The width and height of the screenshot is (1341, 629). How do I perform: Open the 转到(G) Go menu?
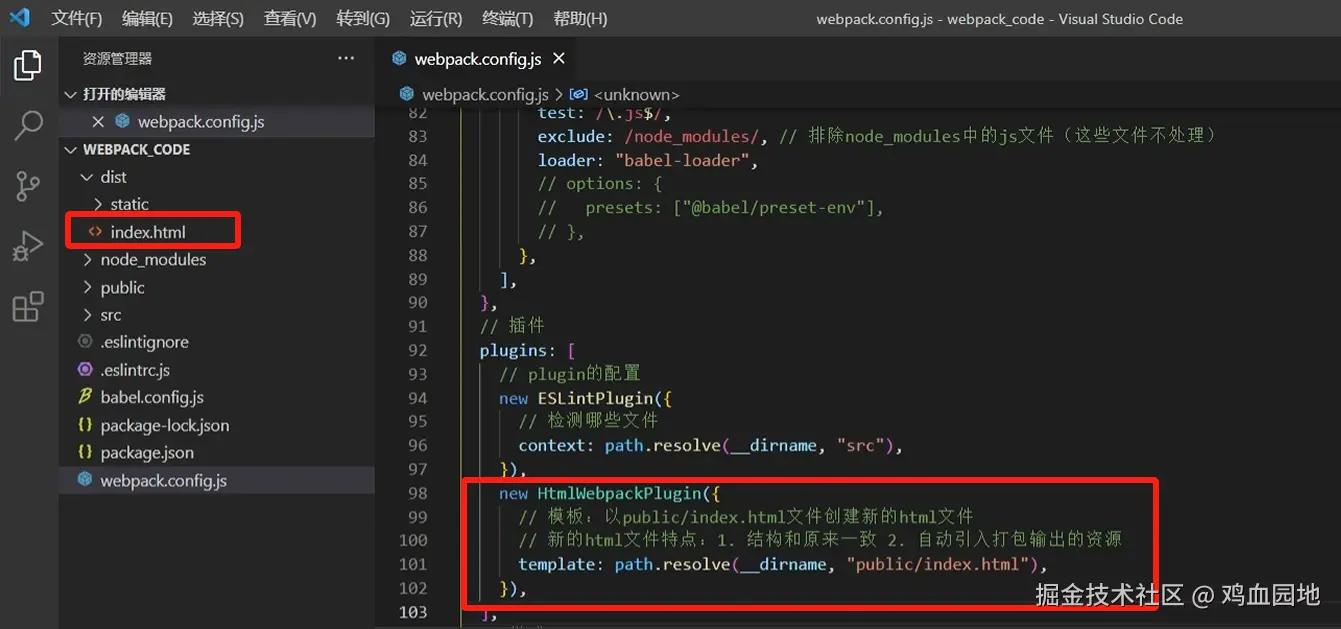click(363, 19)
